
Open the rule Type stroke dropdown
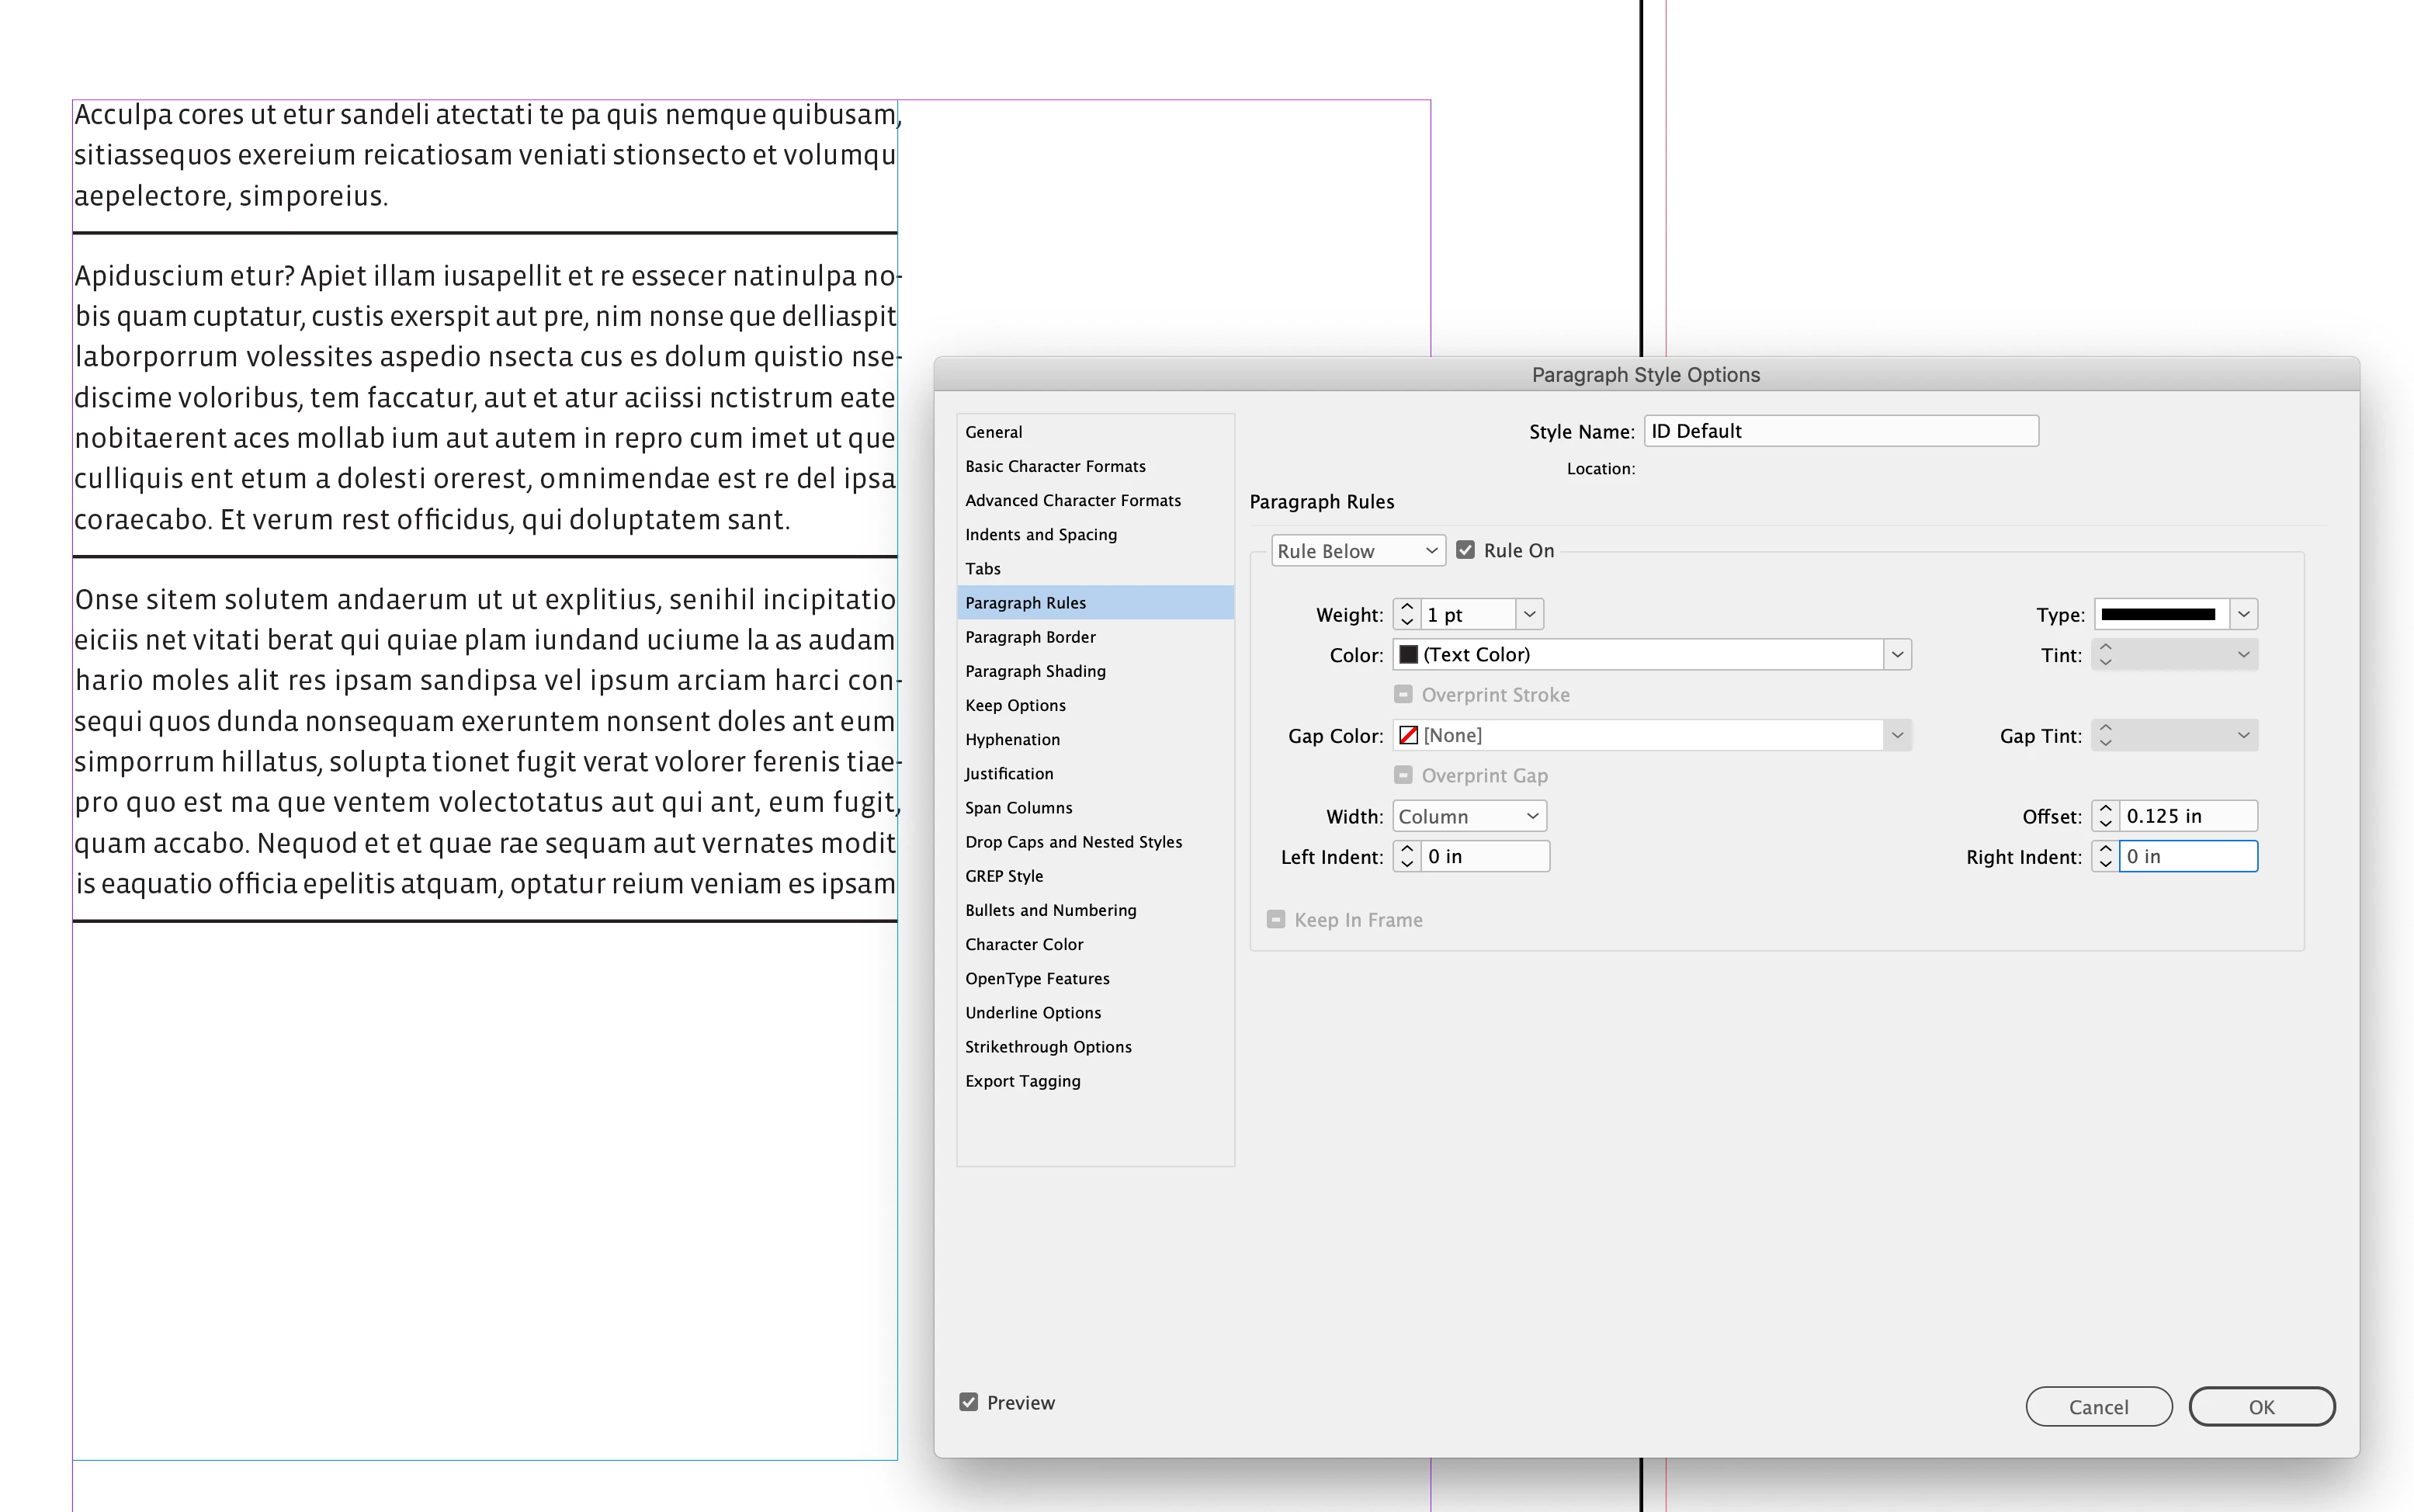click(2243, 614)
